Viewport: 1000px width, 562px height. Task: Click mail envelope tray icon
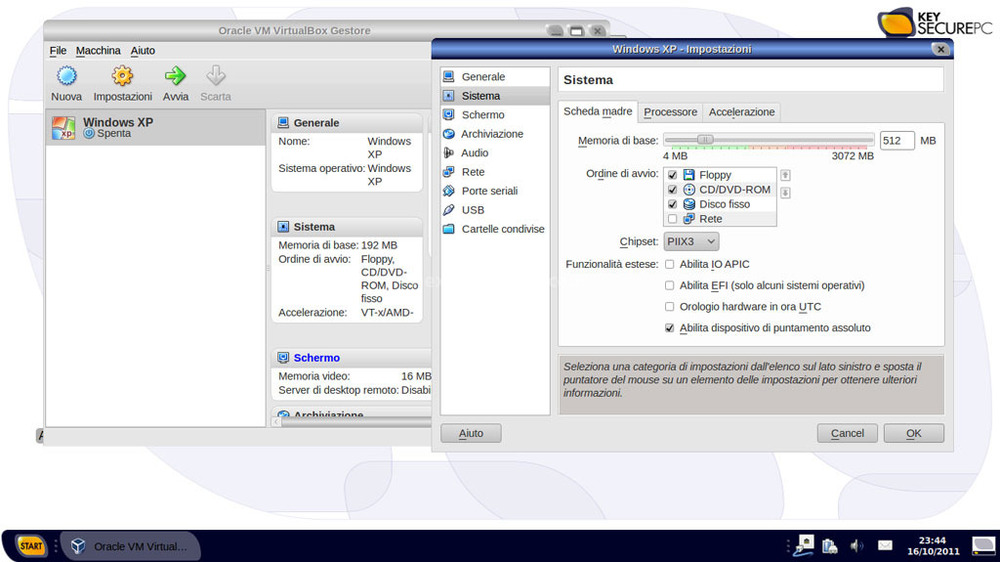point(885,545)
